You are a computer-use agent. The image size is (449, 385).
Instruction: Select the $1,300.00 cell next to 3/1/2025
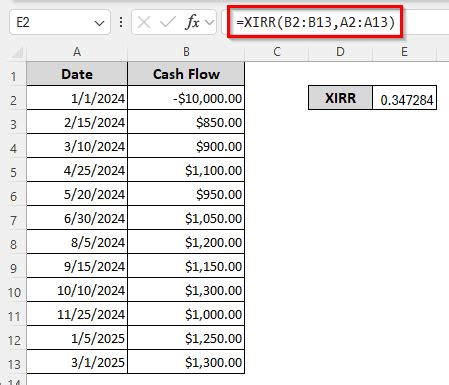click(186, 362)
